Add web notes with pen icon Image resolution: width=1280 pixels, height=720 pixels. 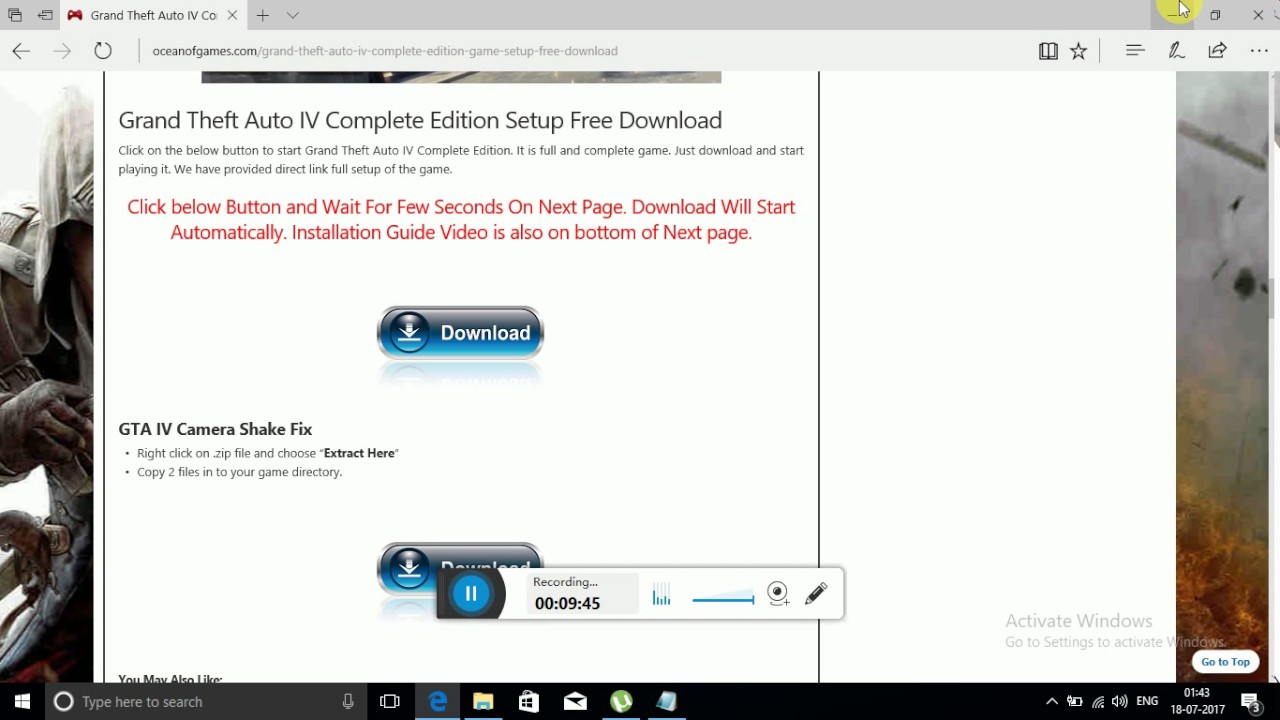[x=1177, y=51]
